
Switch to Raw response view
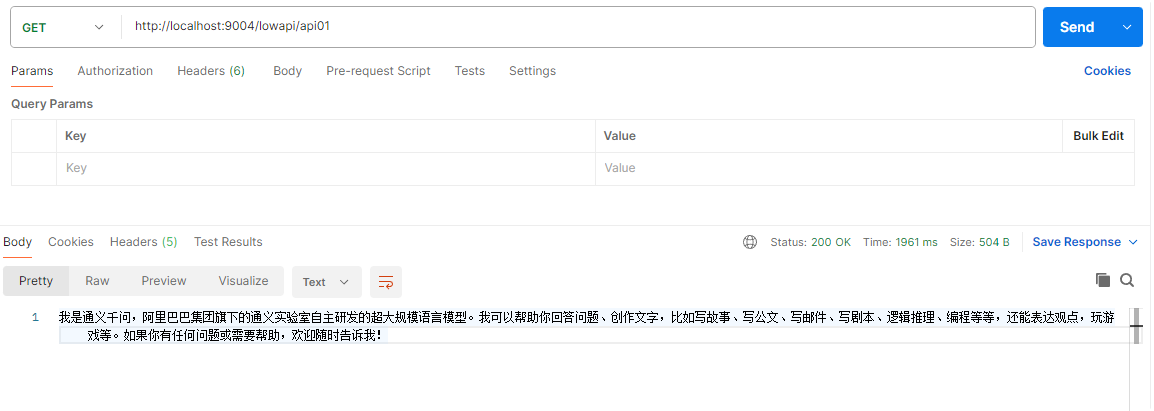tap(97, 281)
